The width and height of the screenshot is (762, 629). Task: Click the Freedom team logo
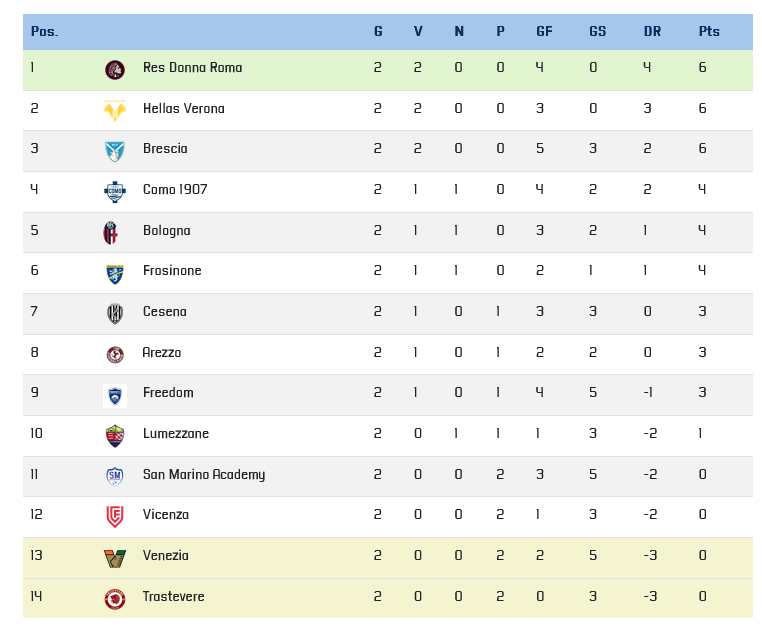pyautogui.click(x=115, y=395)
